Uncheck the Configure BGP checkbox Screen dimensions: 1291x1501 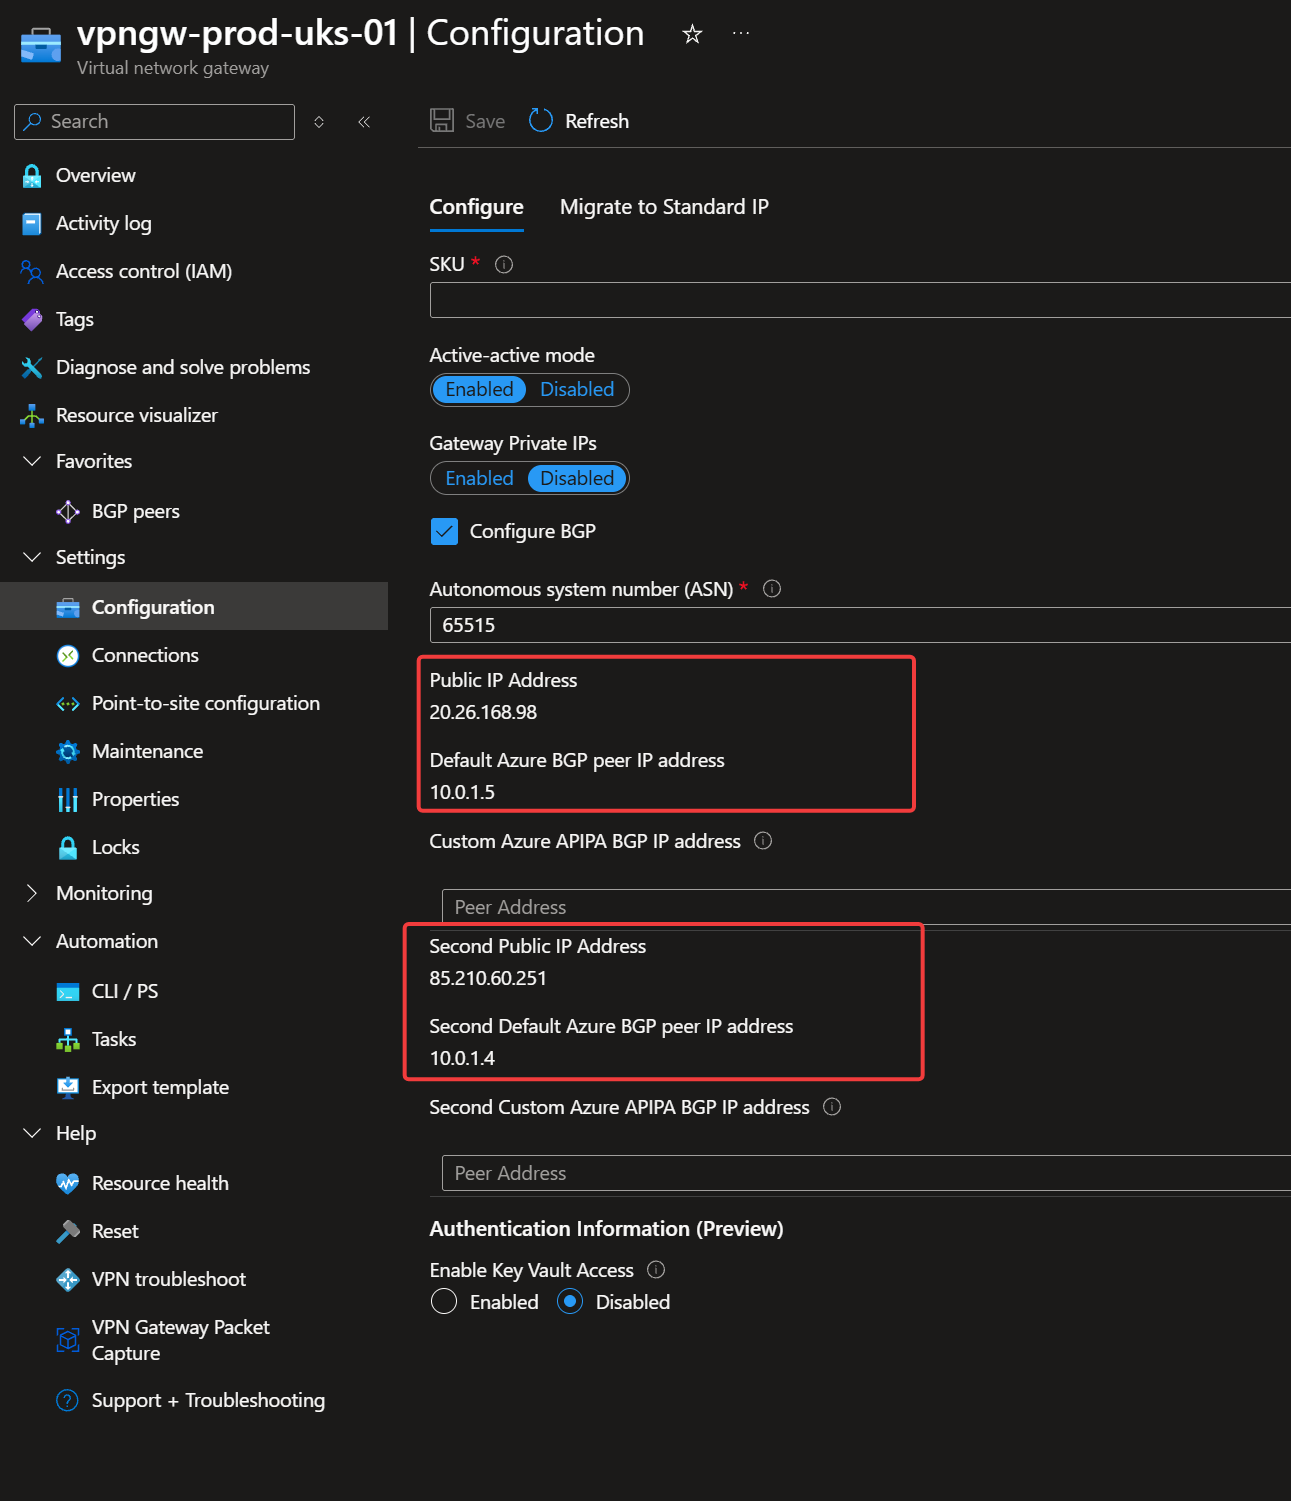[444, 531]
